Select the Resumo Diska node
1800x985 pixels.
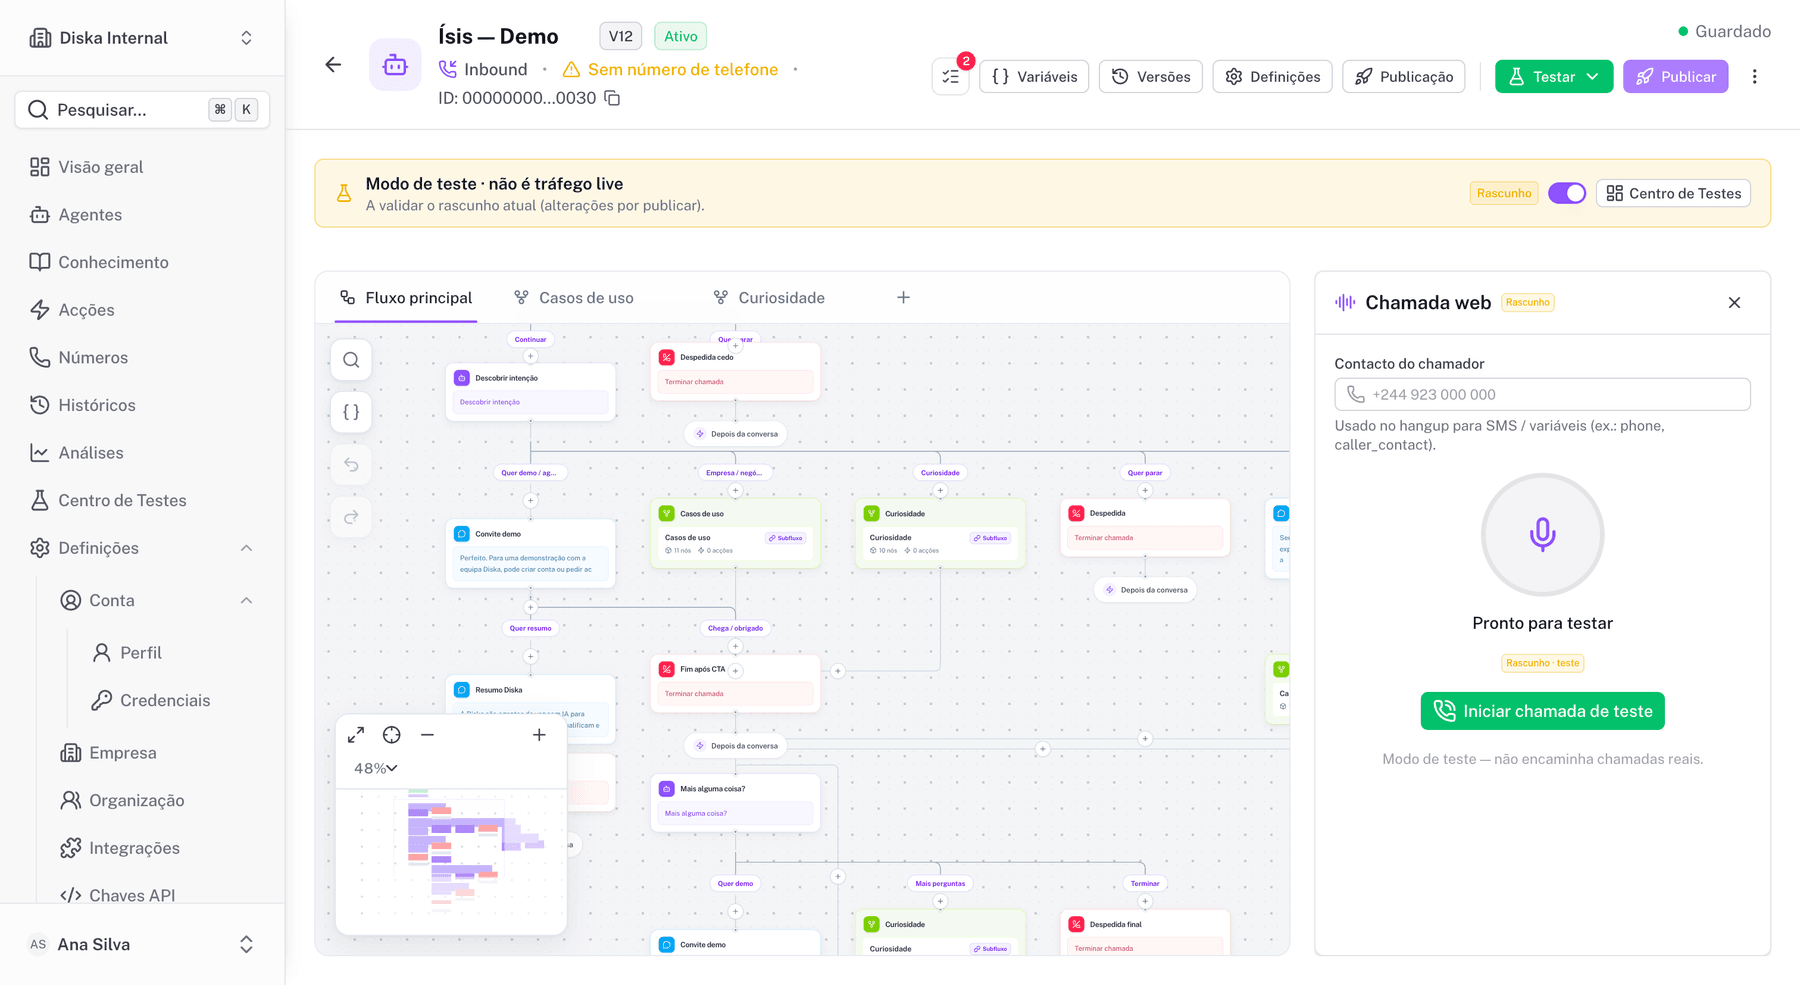[x=530, y=708]
